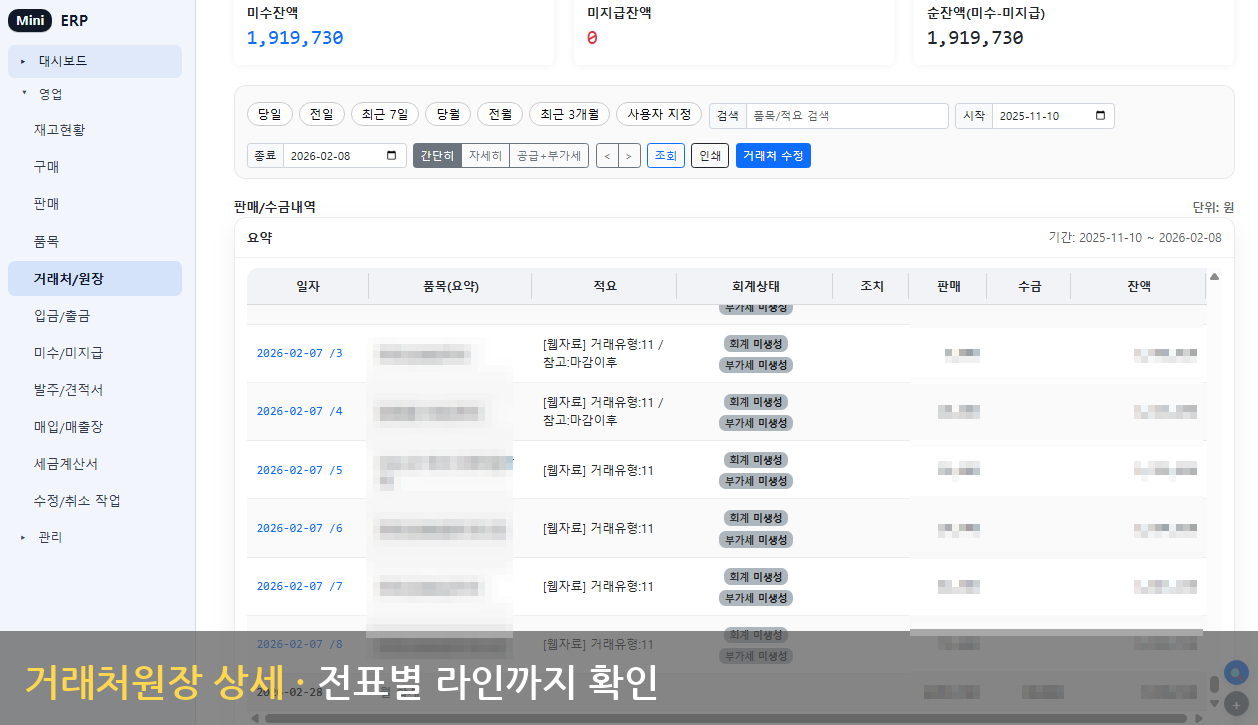The height and width of the screenshot is (725, 1258).
Task: Click the 미수잔액 value 1,919,730
Action: (x=295, y=38)
